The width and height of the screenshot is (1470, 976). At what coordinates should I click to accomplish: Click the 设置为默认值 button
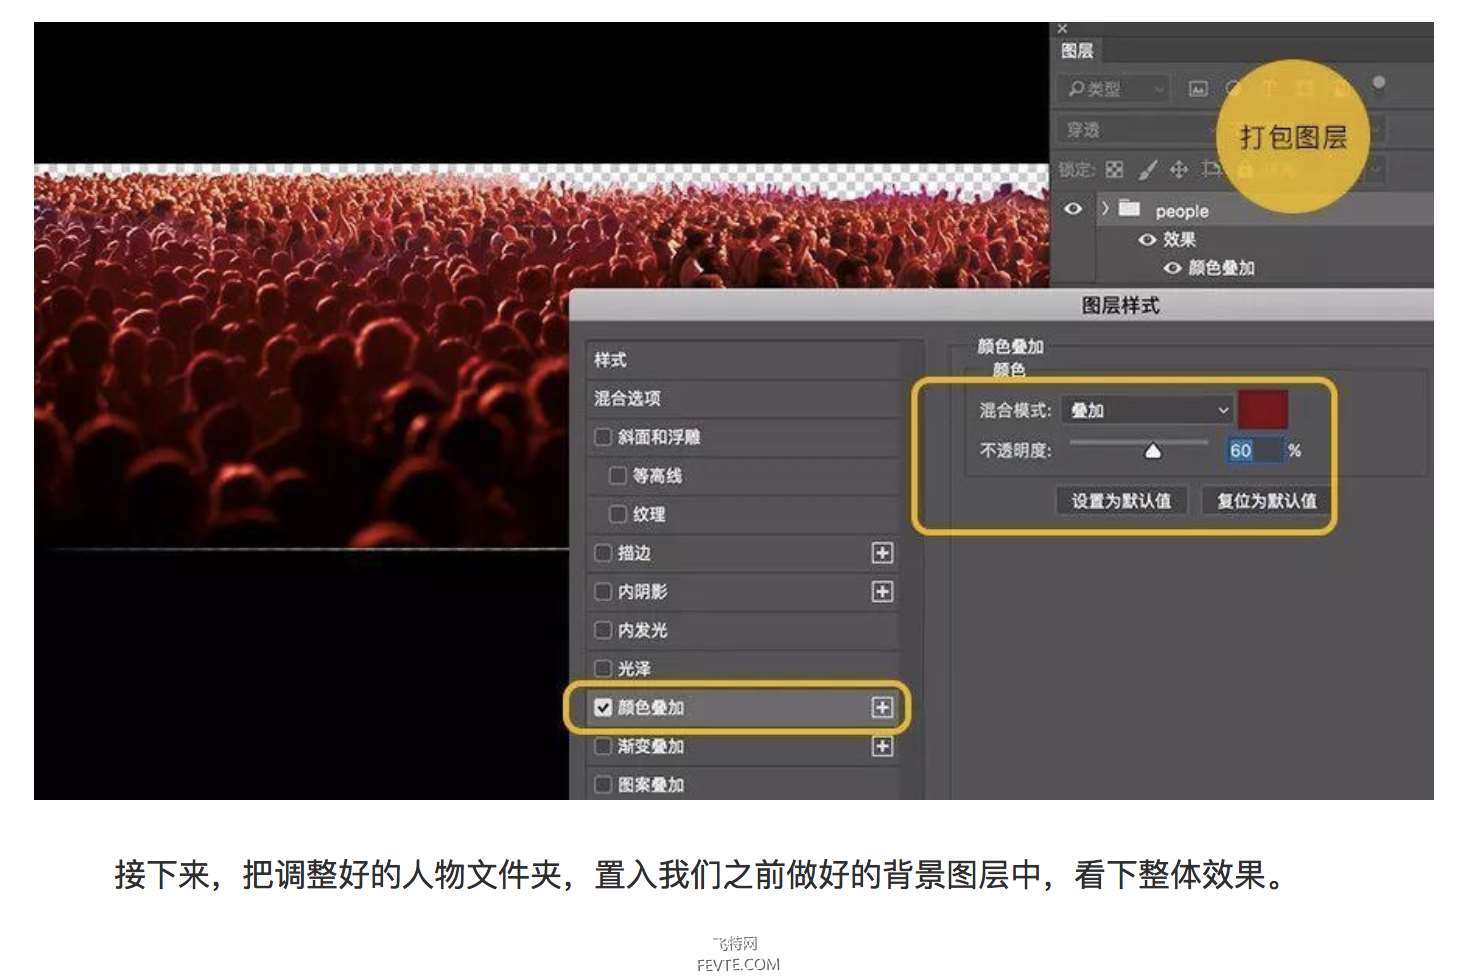1121,501
